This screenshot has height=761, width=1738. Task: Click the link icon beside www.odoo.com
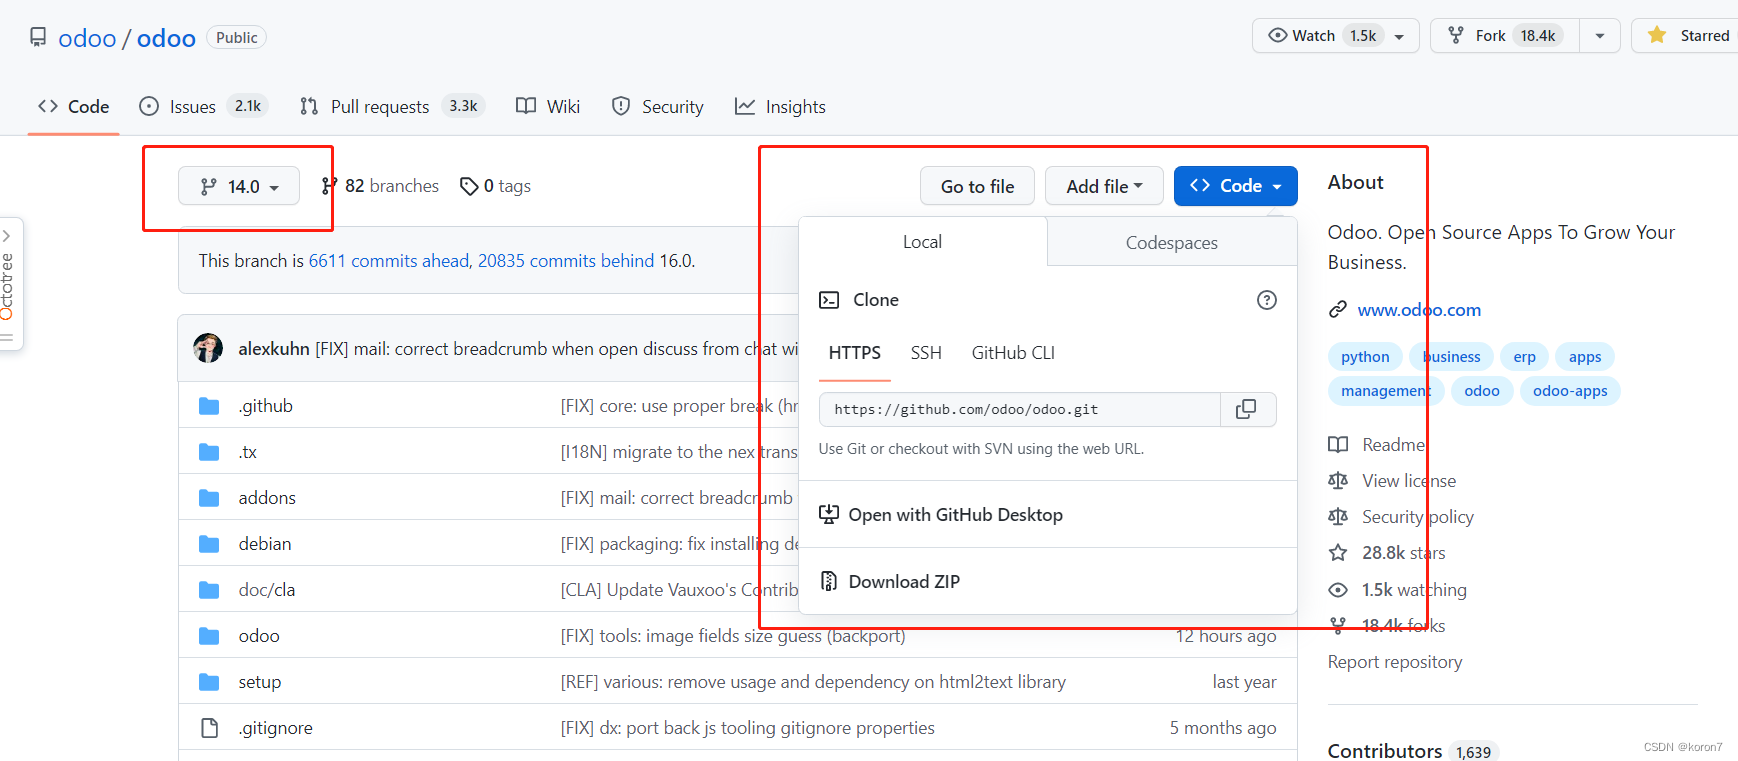tap(1338, 310)
